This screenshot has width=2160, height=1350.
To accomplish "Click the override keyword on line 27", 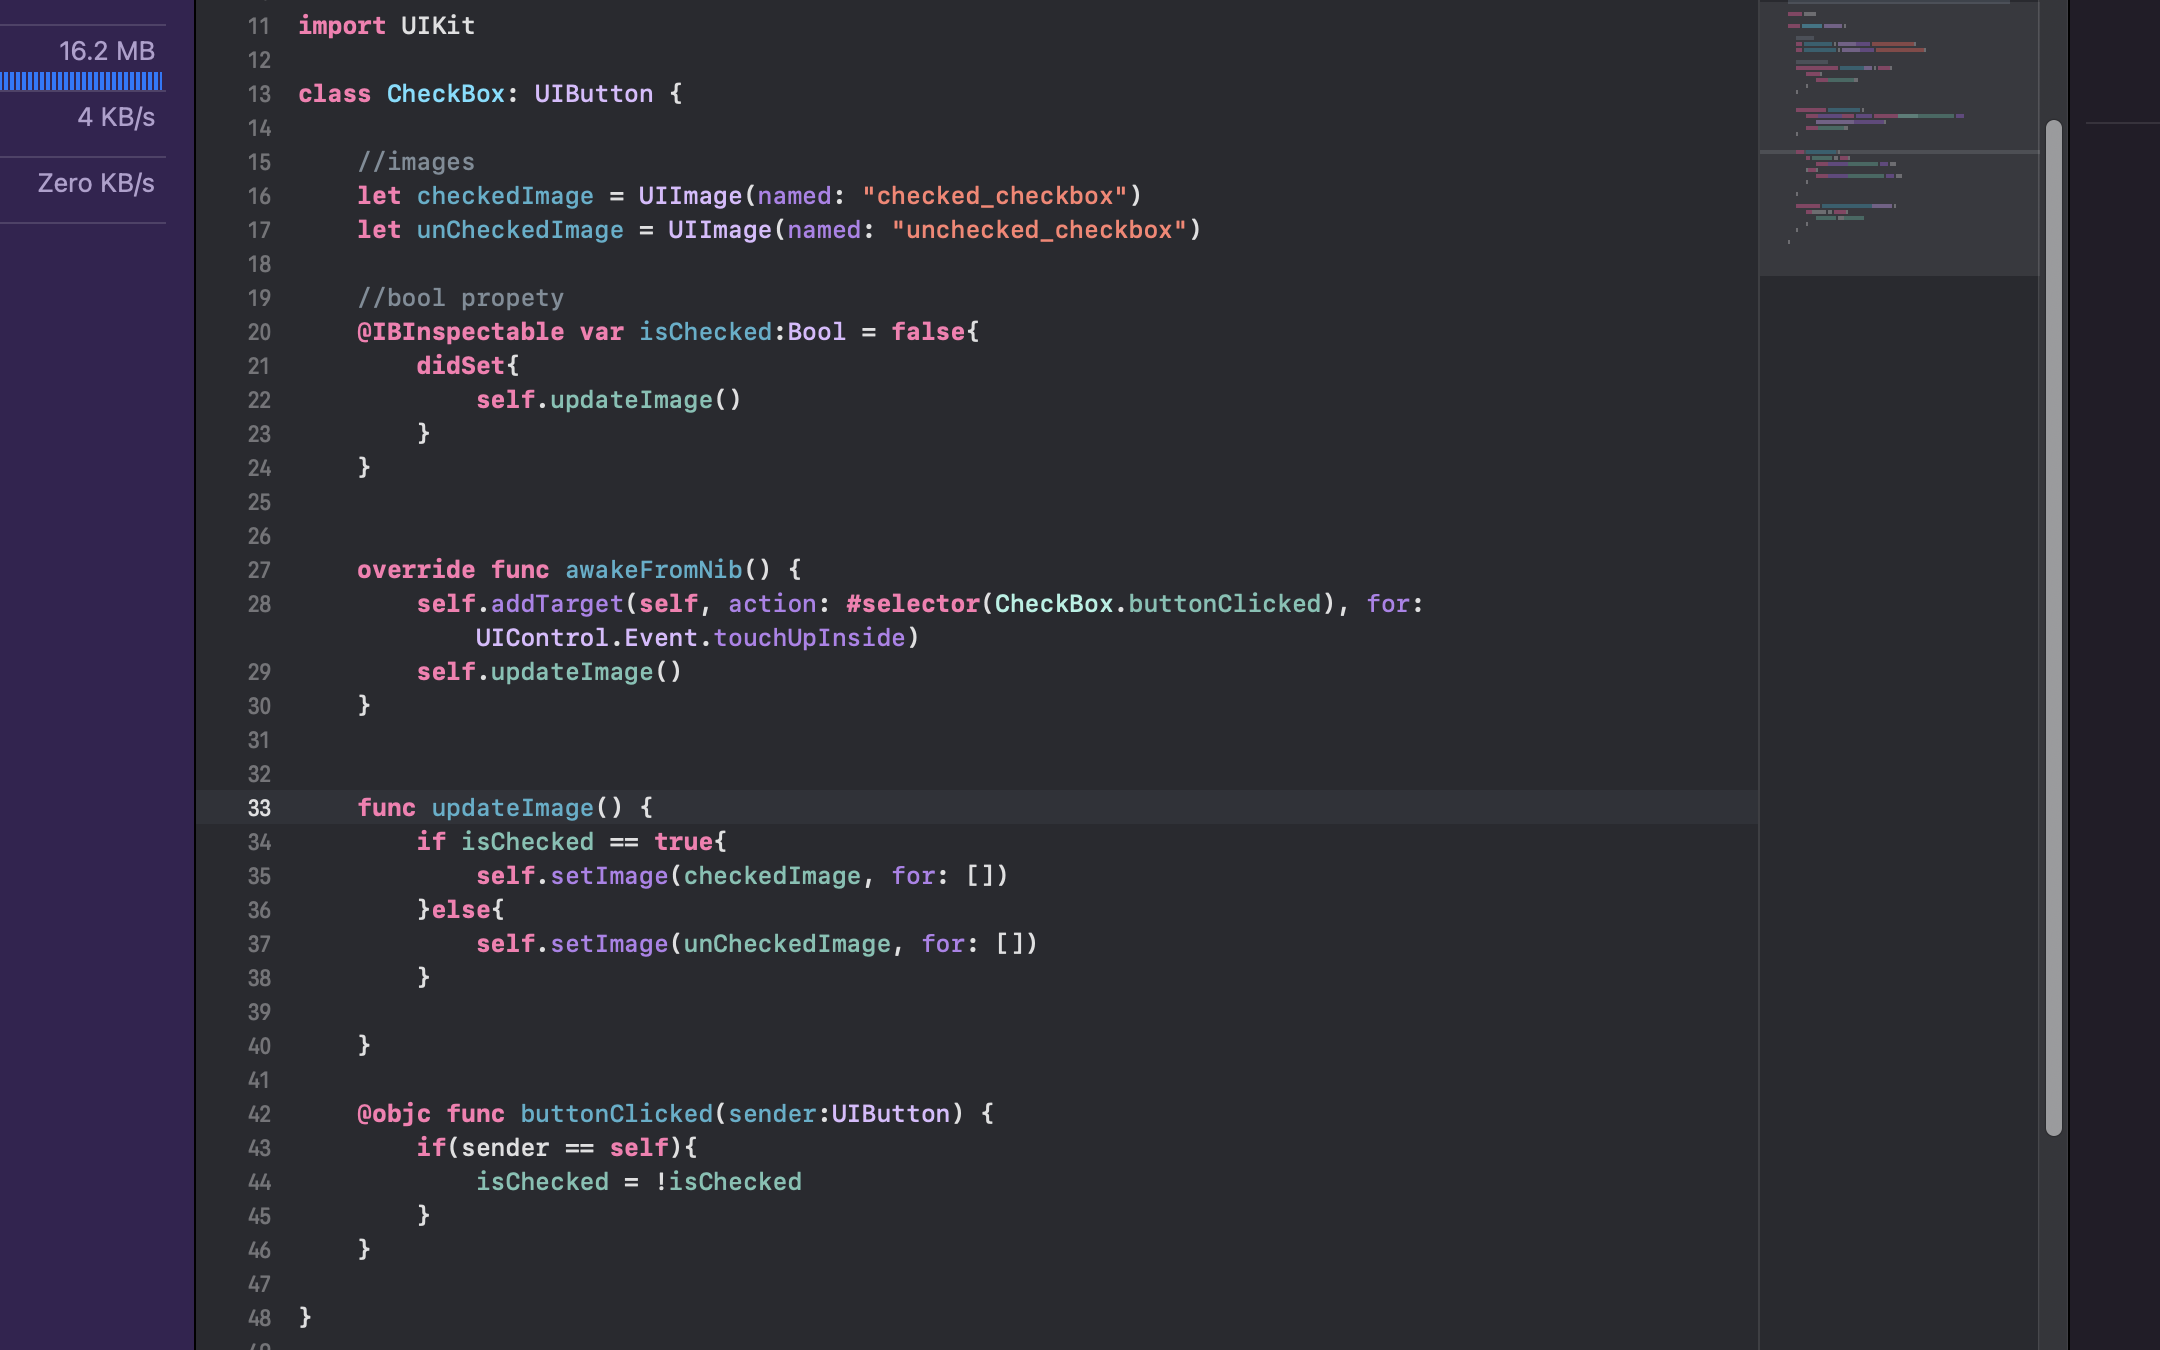I will pyautogui.click(x=416, y=570).
